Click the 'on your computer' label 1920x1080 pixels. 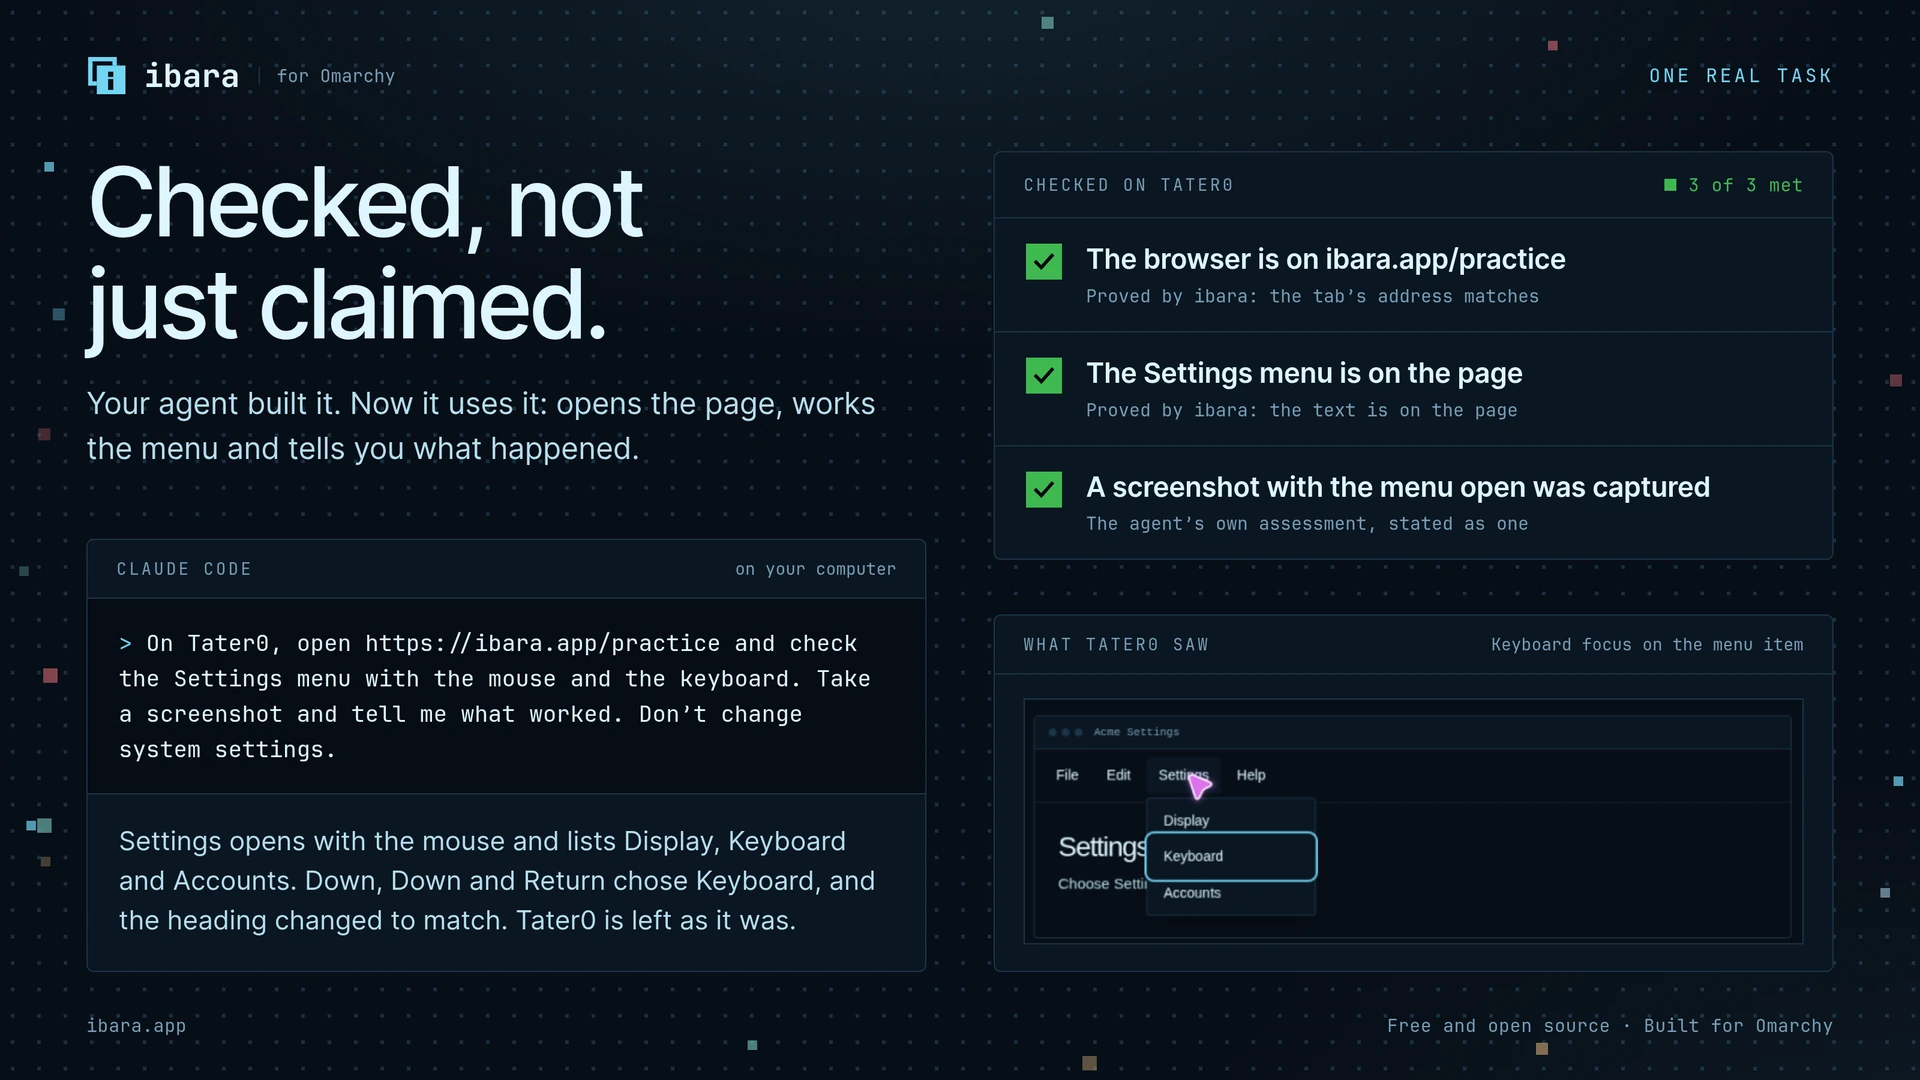click(816, 569)
